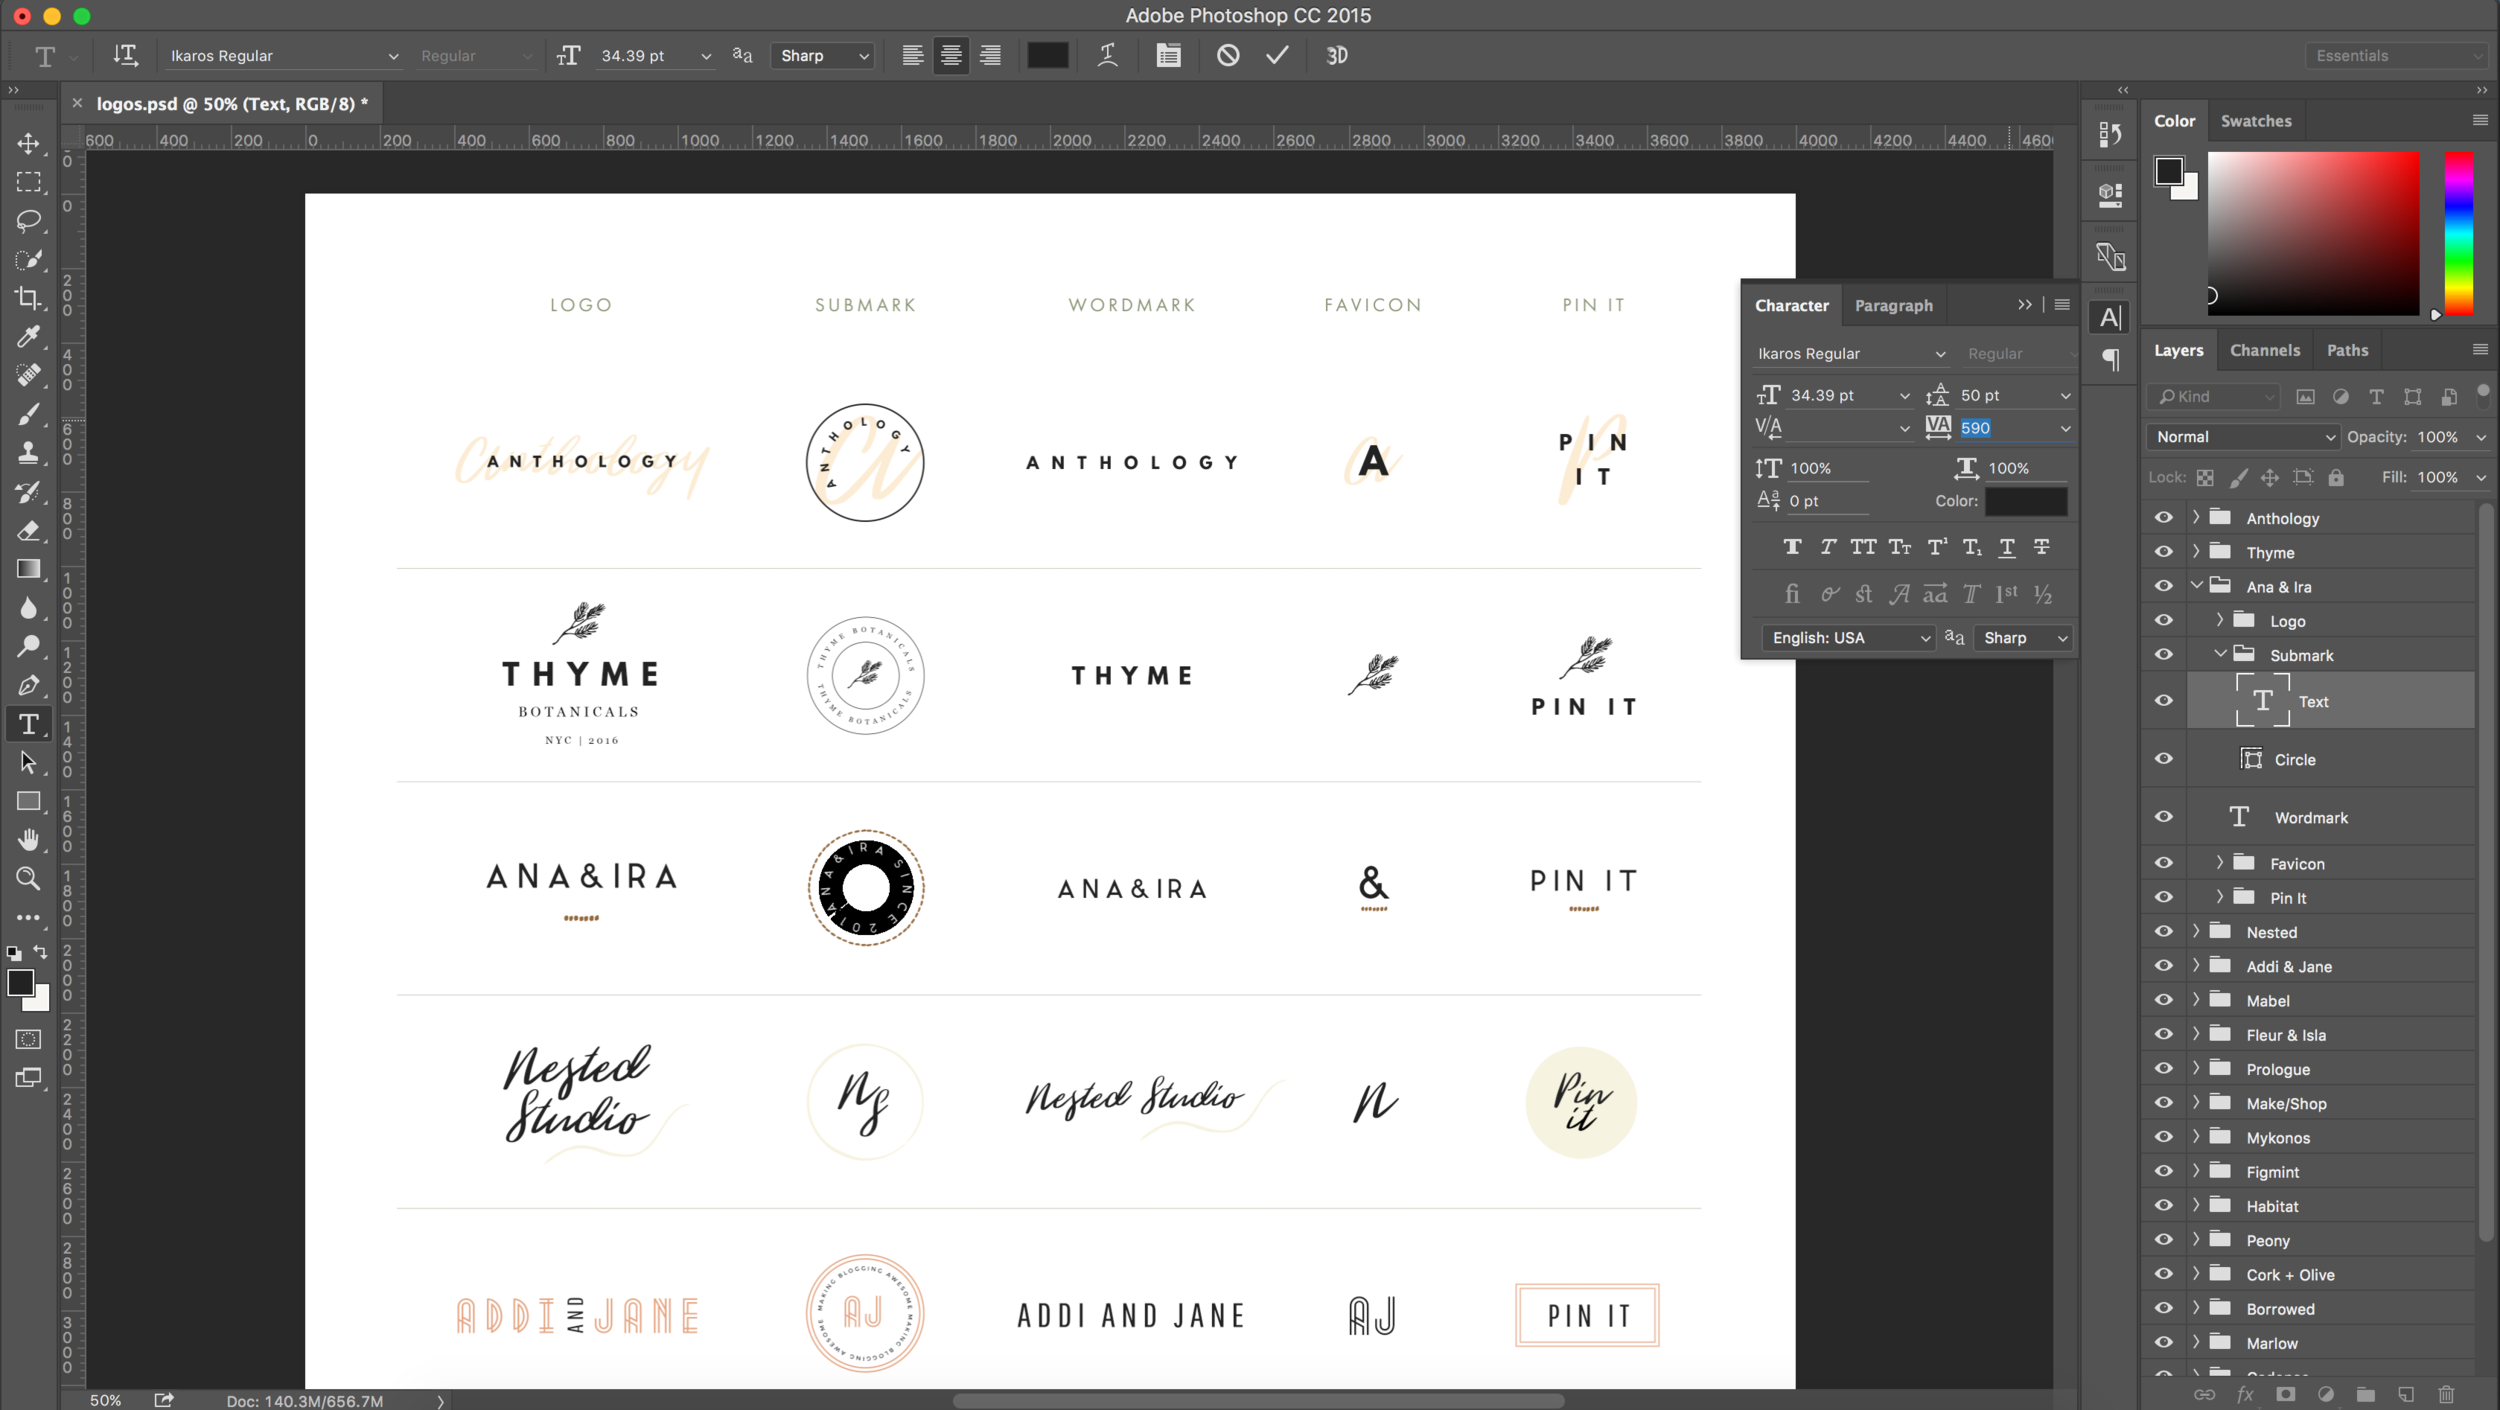Select the Gradient tool

point(28,569)
